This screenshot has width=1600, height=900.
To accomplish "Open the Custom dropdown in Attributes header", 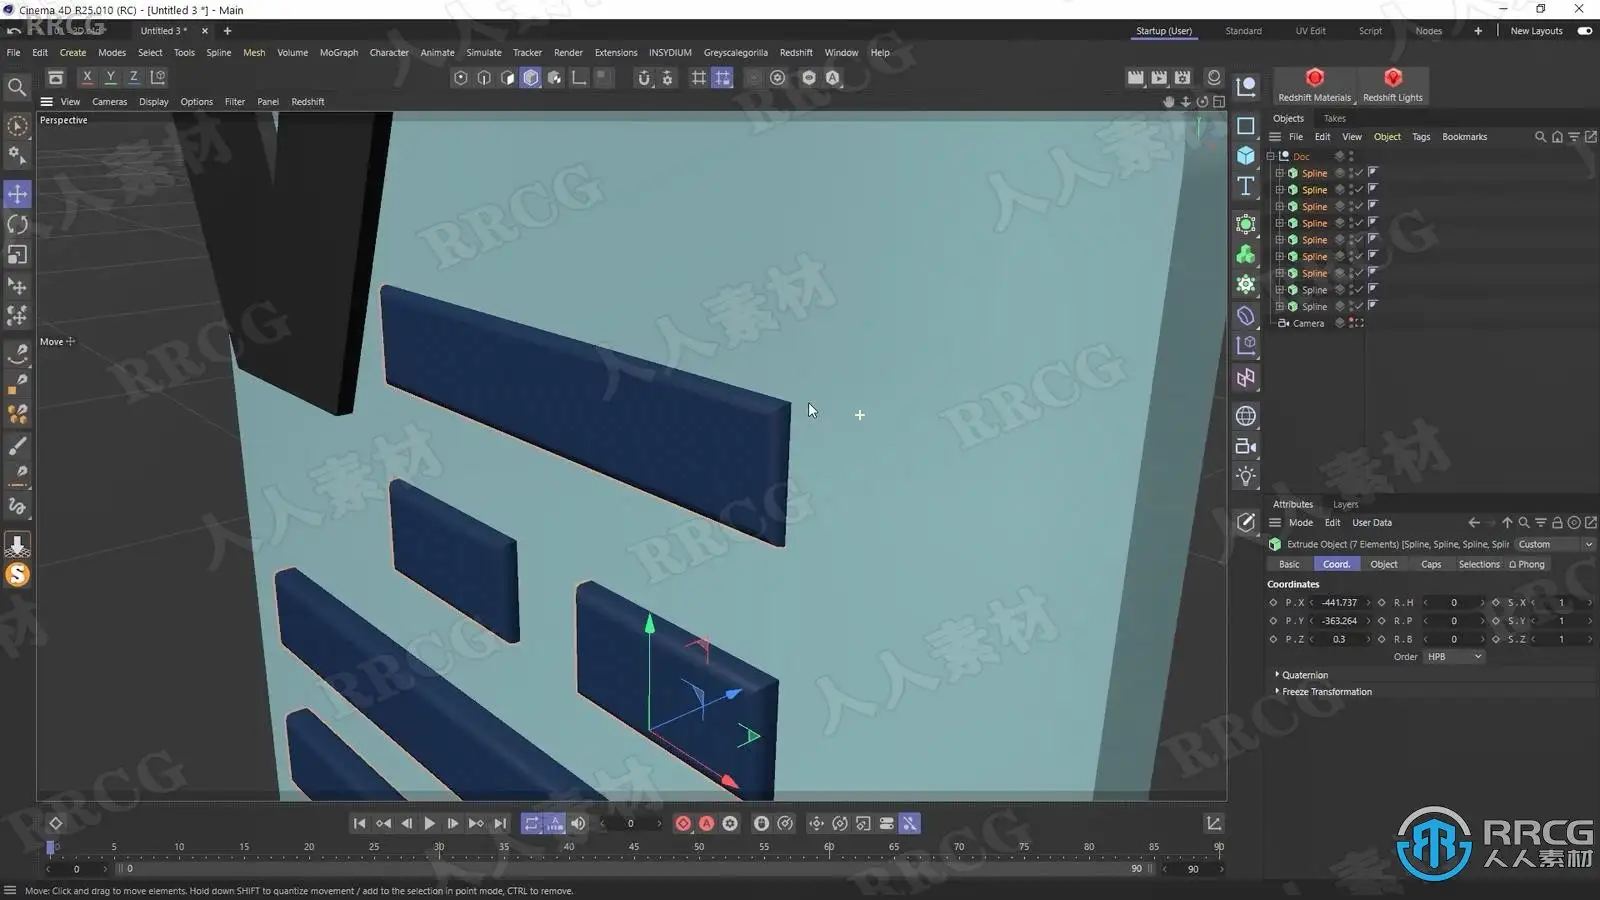I will (1554, 545).
